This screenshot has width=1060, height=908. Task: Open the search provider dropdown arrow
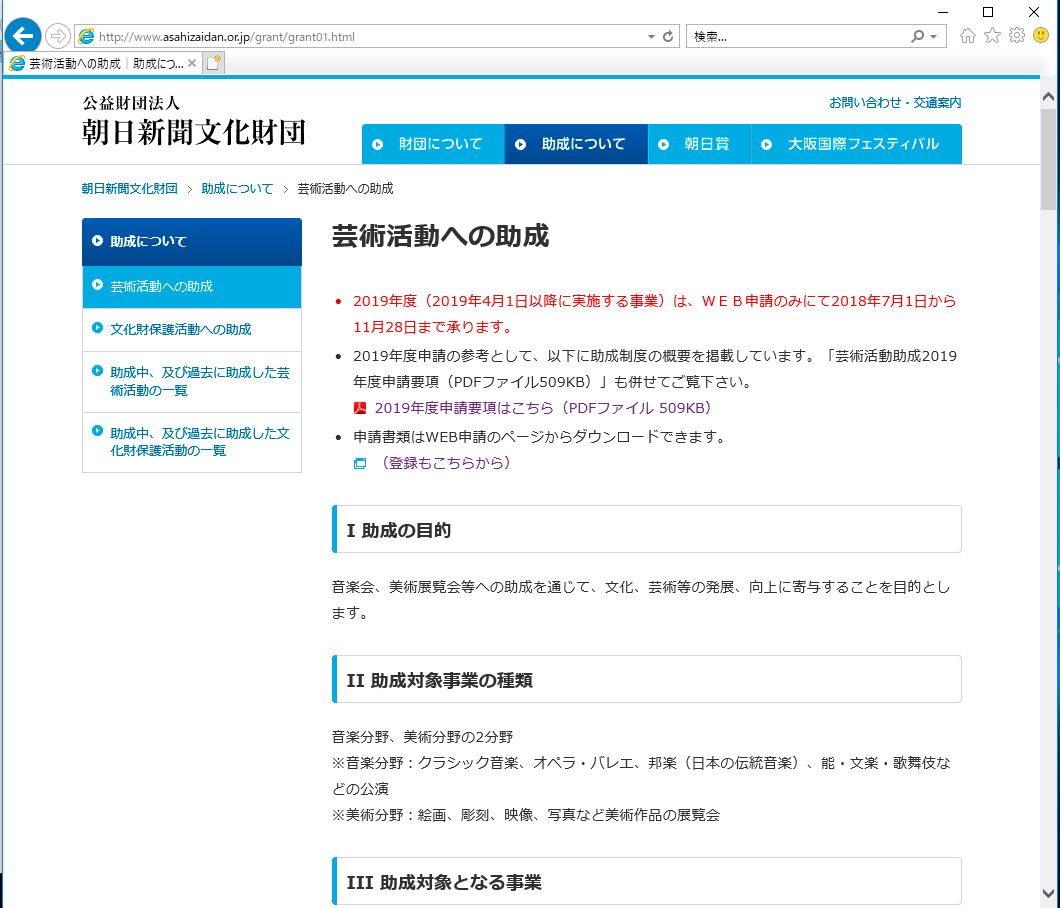click(934, 37)
